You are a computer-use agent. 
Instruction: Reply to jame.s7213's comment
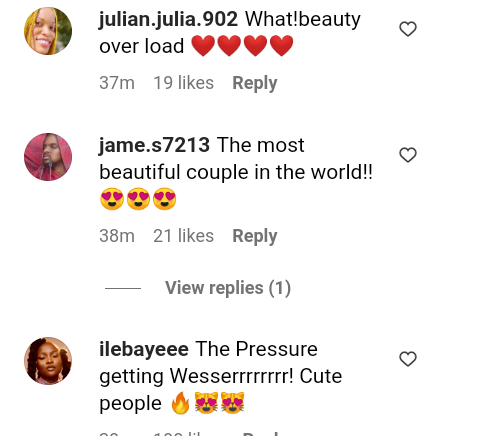pyautogui.click(x=255, y=236)
